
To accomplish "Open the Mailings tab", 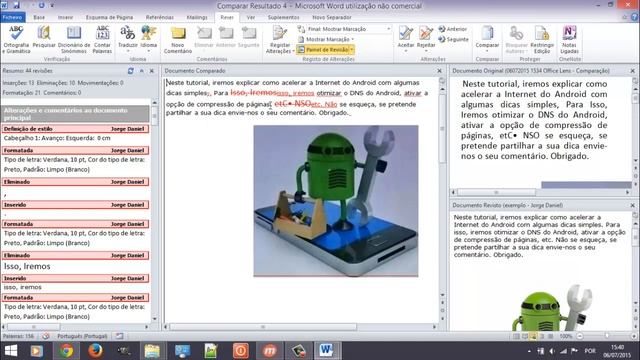I will click(197, 17).
